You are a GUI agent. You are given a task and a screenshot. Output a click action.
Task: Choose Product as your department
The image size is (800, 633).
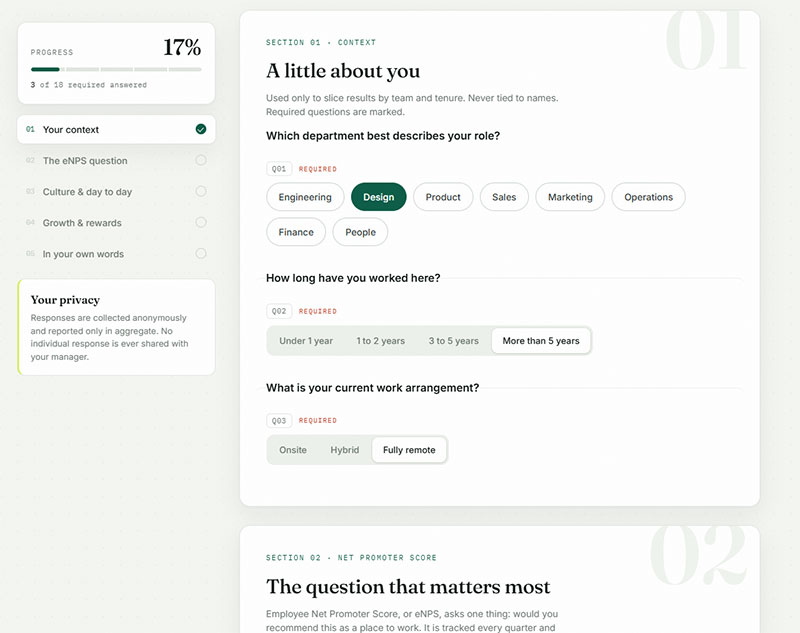click(443, 197)
